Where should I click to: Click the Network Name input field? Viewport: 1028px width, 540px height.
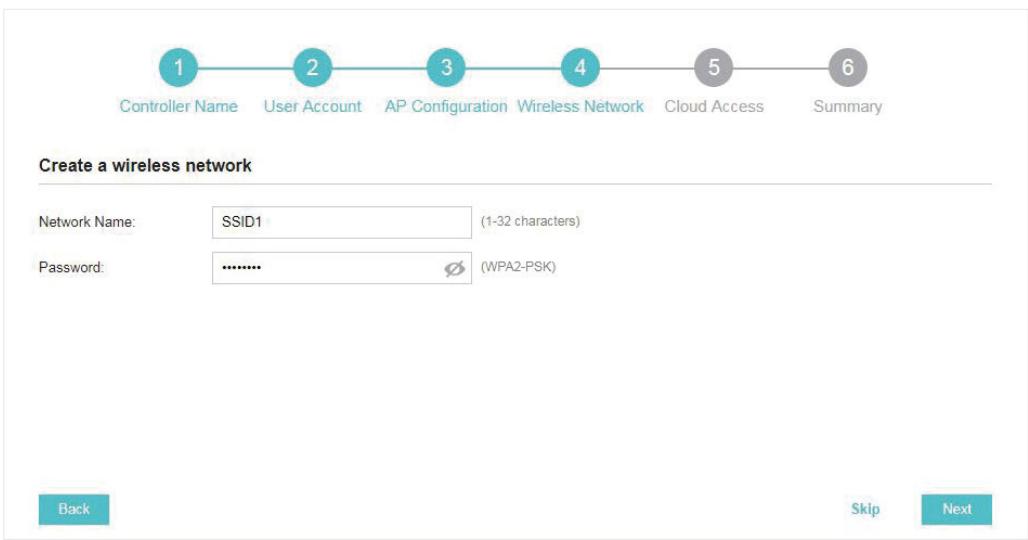[342, 222]
